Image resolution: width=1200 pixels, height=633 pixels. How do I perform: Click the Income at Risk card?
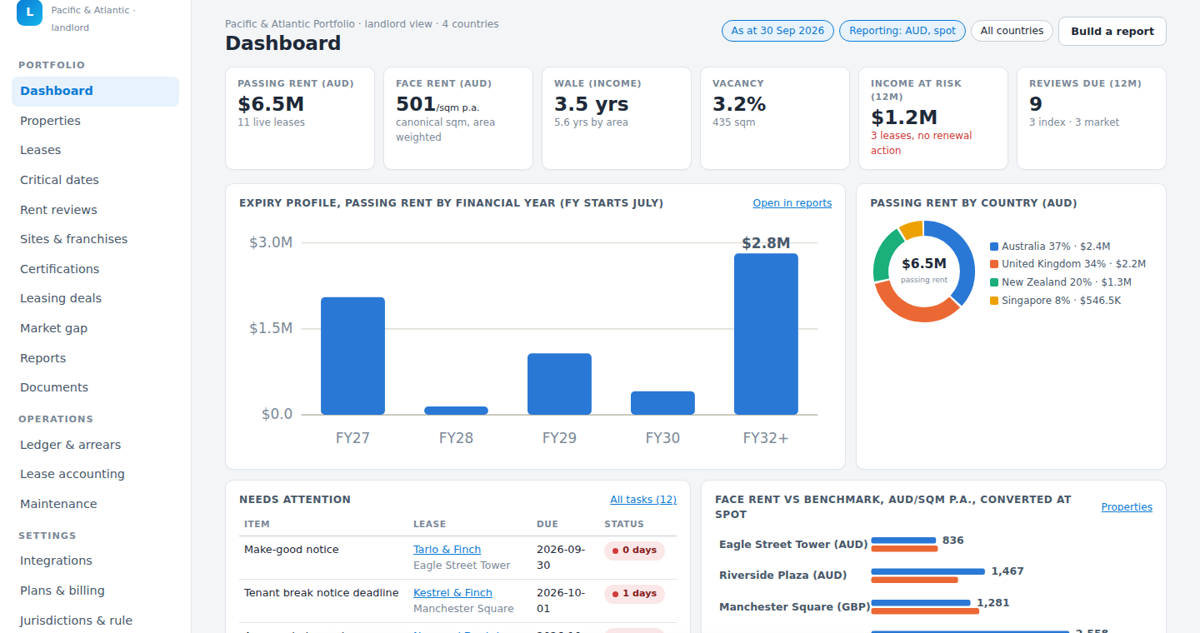pyautogui.click(x=933, y=118)
